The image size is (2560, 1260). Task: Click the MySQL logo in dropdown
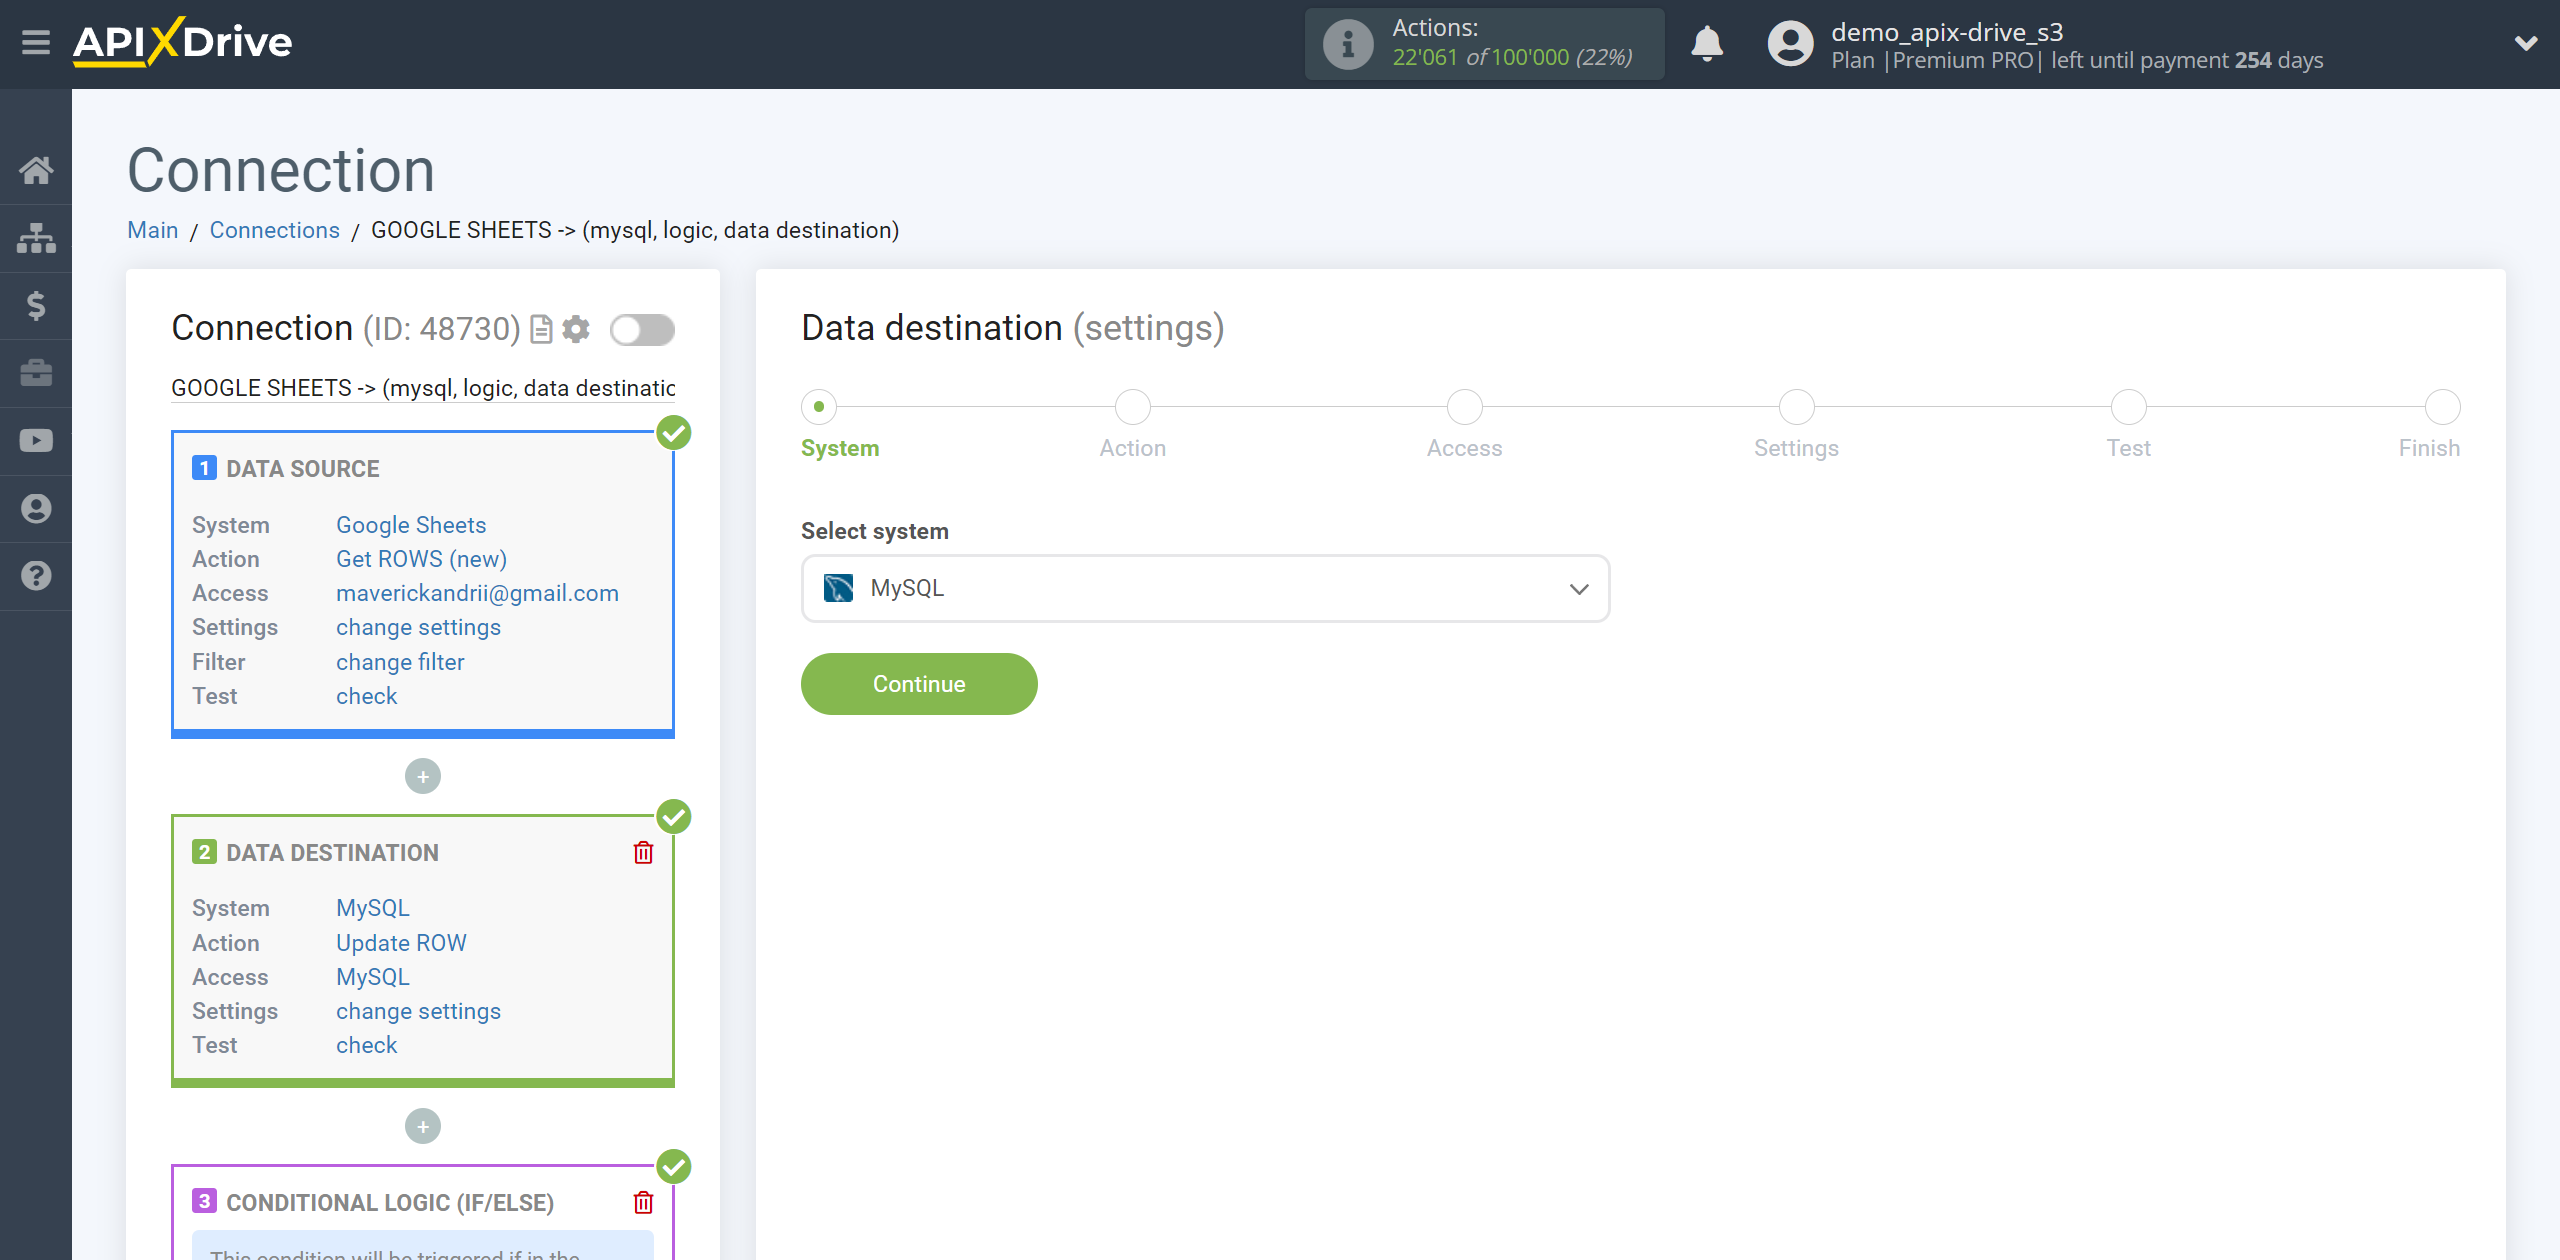point(838,588)
